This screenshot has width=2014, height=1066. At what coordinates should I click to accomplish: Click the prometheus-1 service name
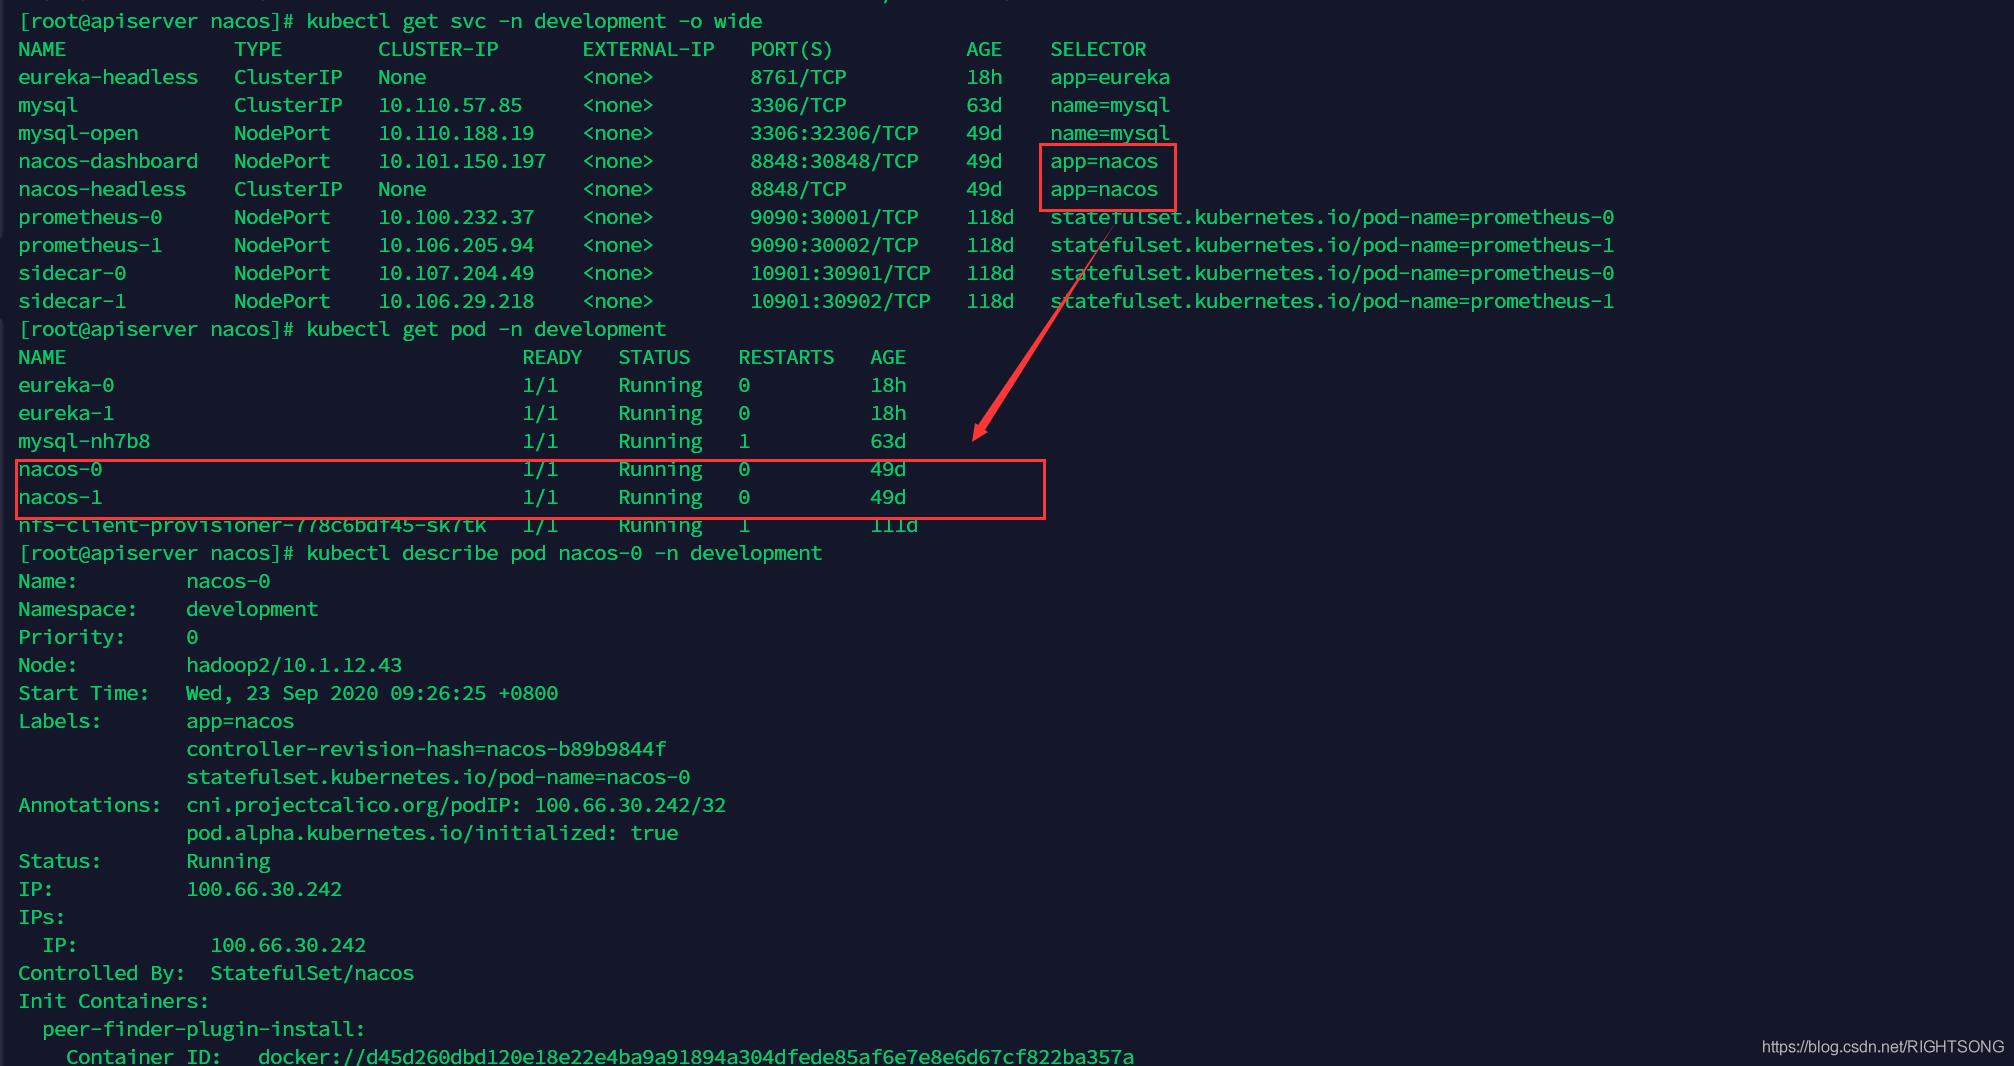click(x=90, y=245)
